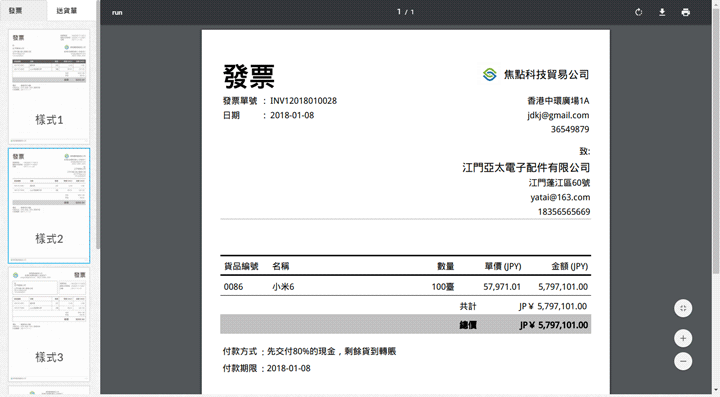Select the 樣式1 template thumbnail
This screenshot has height=397, width=720.
pyautogui.click(x=49, y=87)
